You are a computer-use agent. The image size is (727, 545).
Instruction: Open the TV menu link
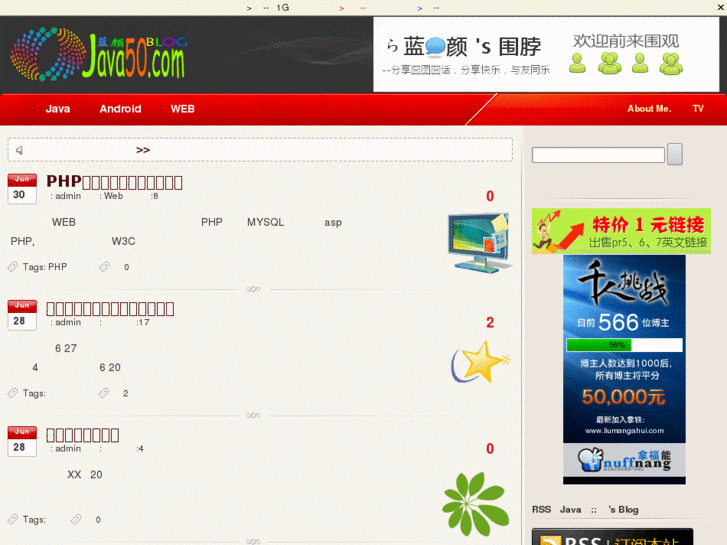coord(698,109)
